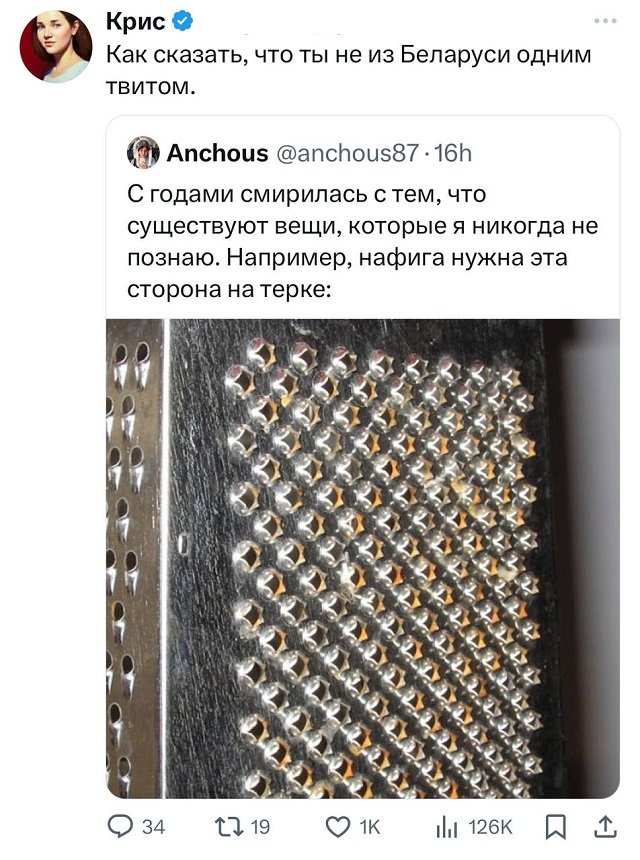Image resolution: width=640 pixels, height=860 pixels.
Task: Click the quoted tweet text about терке
Action: tap(363, 241)
